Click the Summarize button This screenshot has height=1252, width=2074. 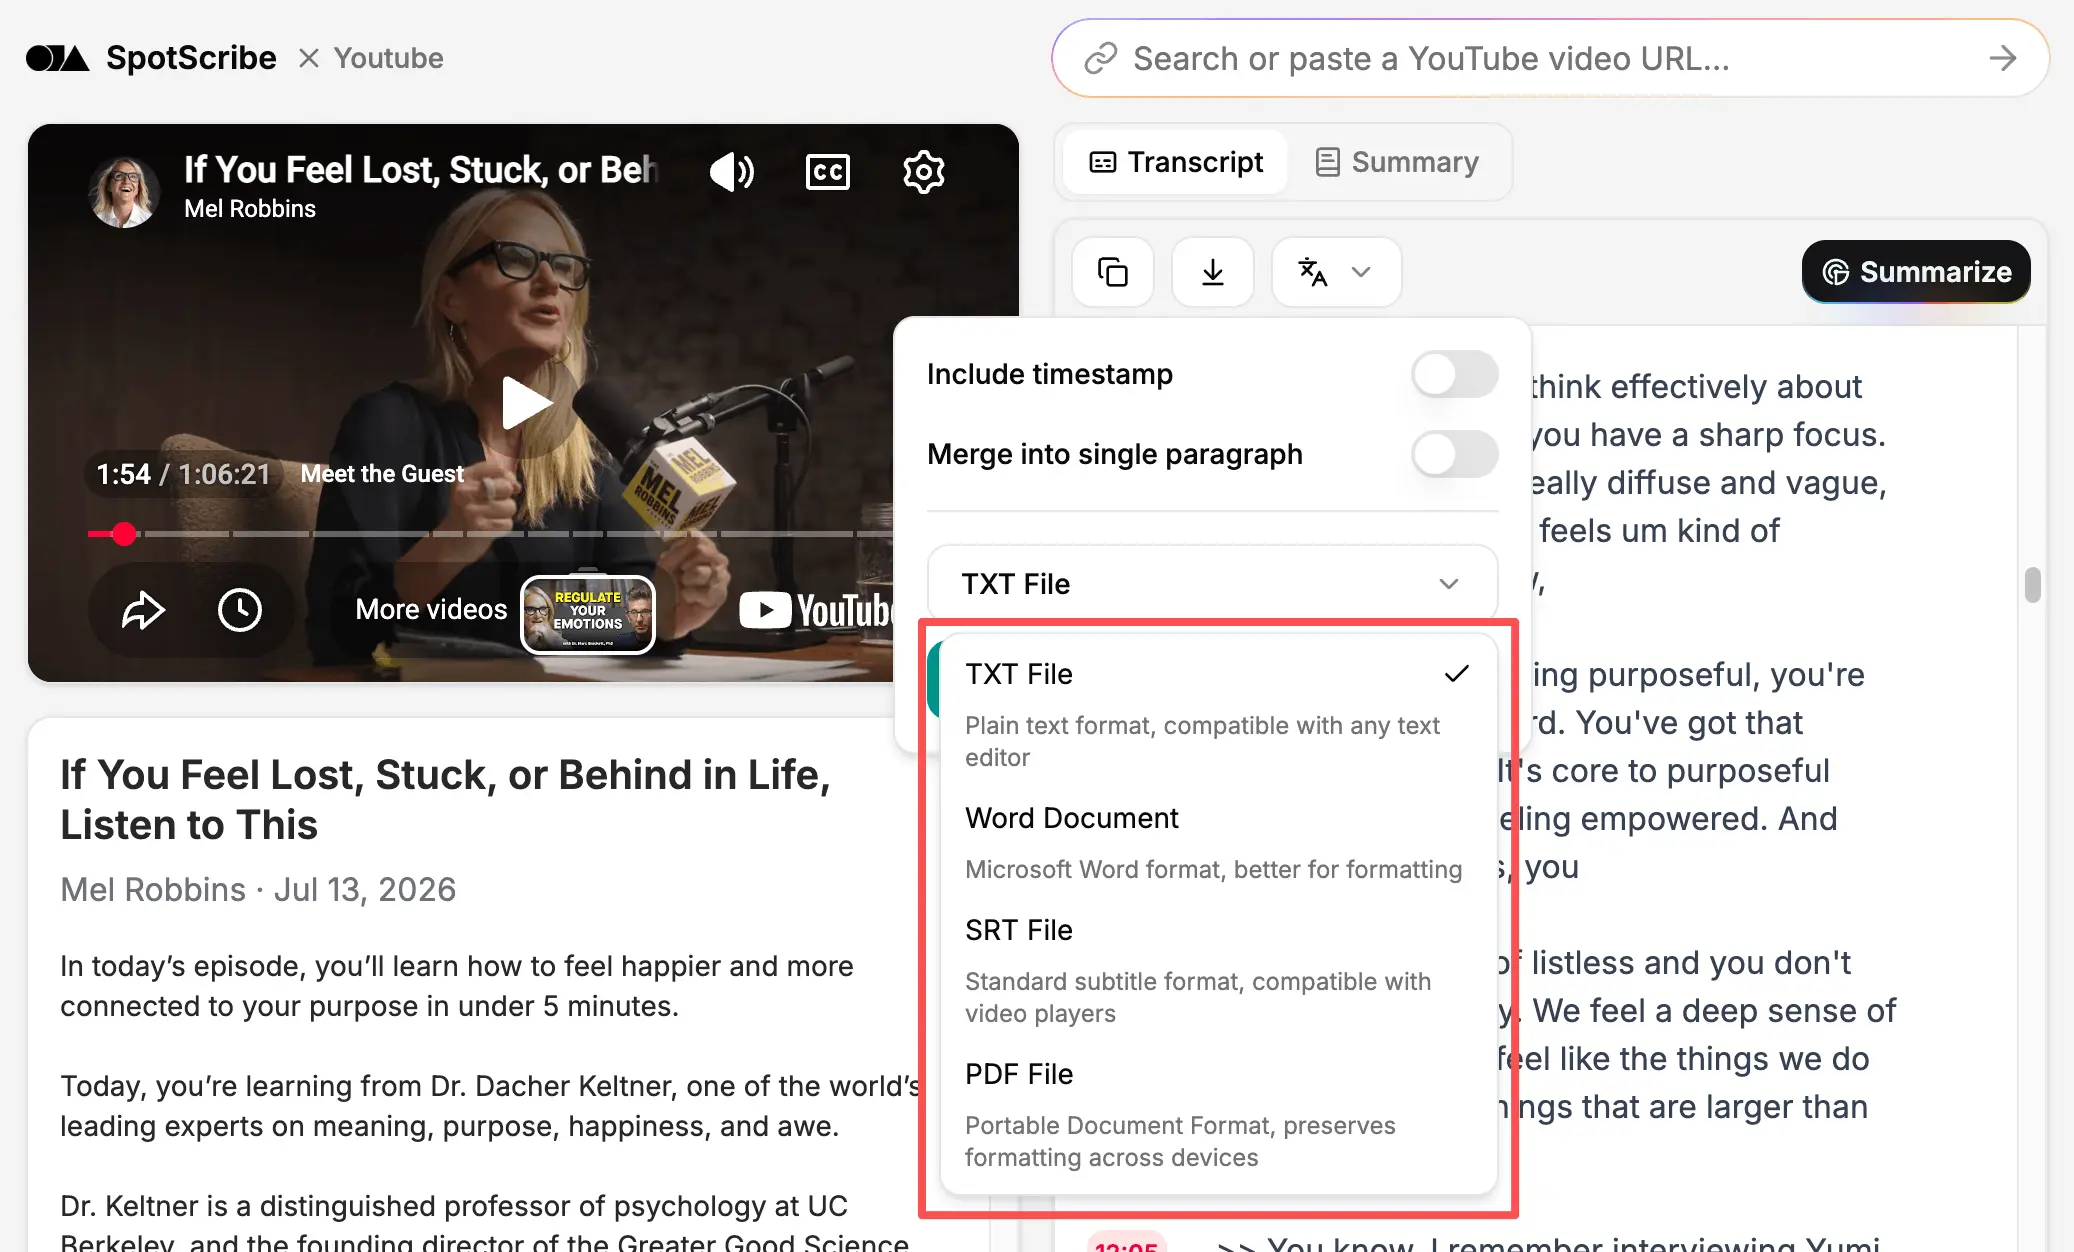(1916, 272)
